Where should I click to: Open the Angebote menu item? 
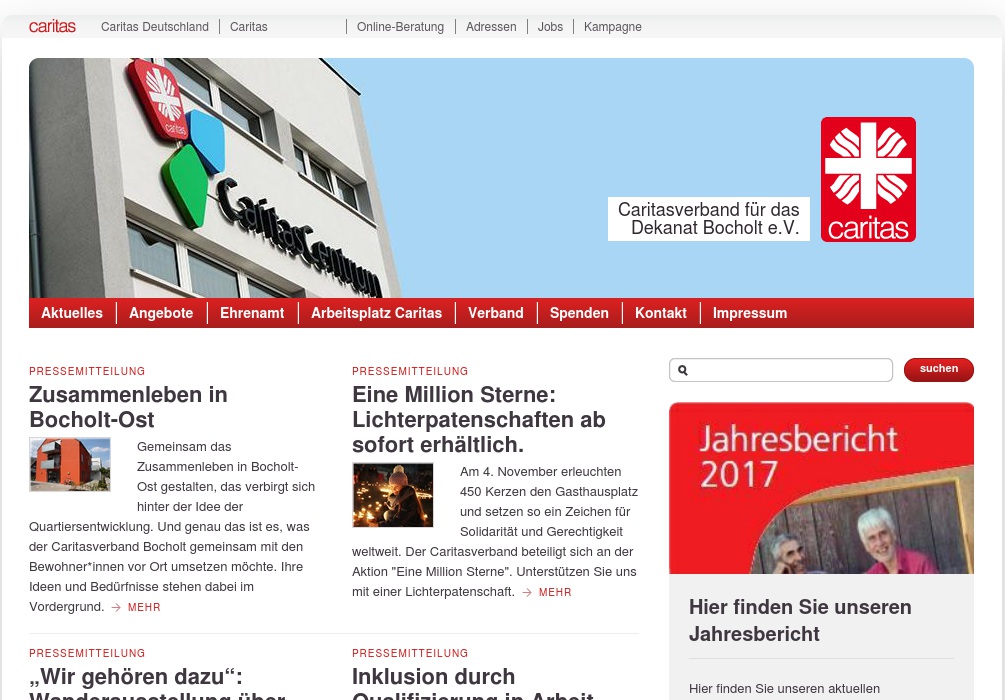[161, 313]
